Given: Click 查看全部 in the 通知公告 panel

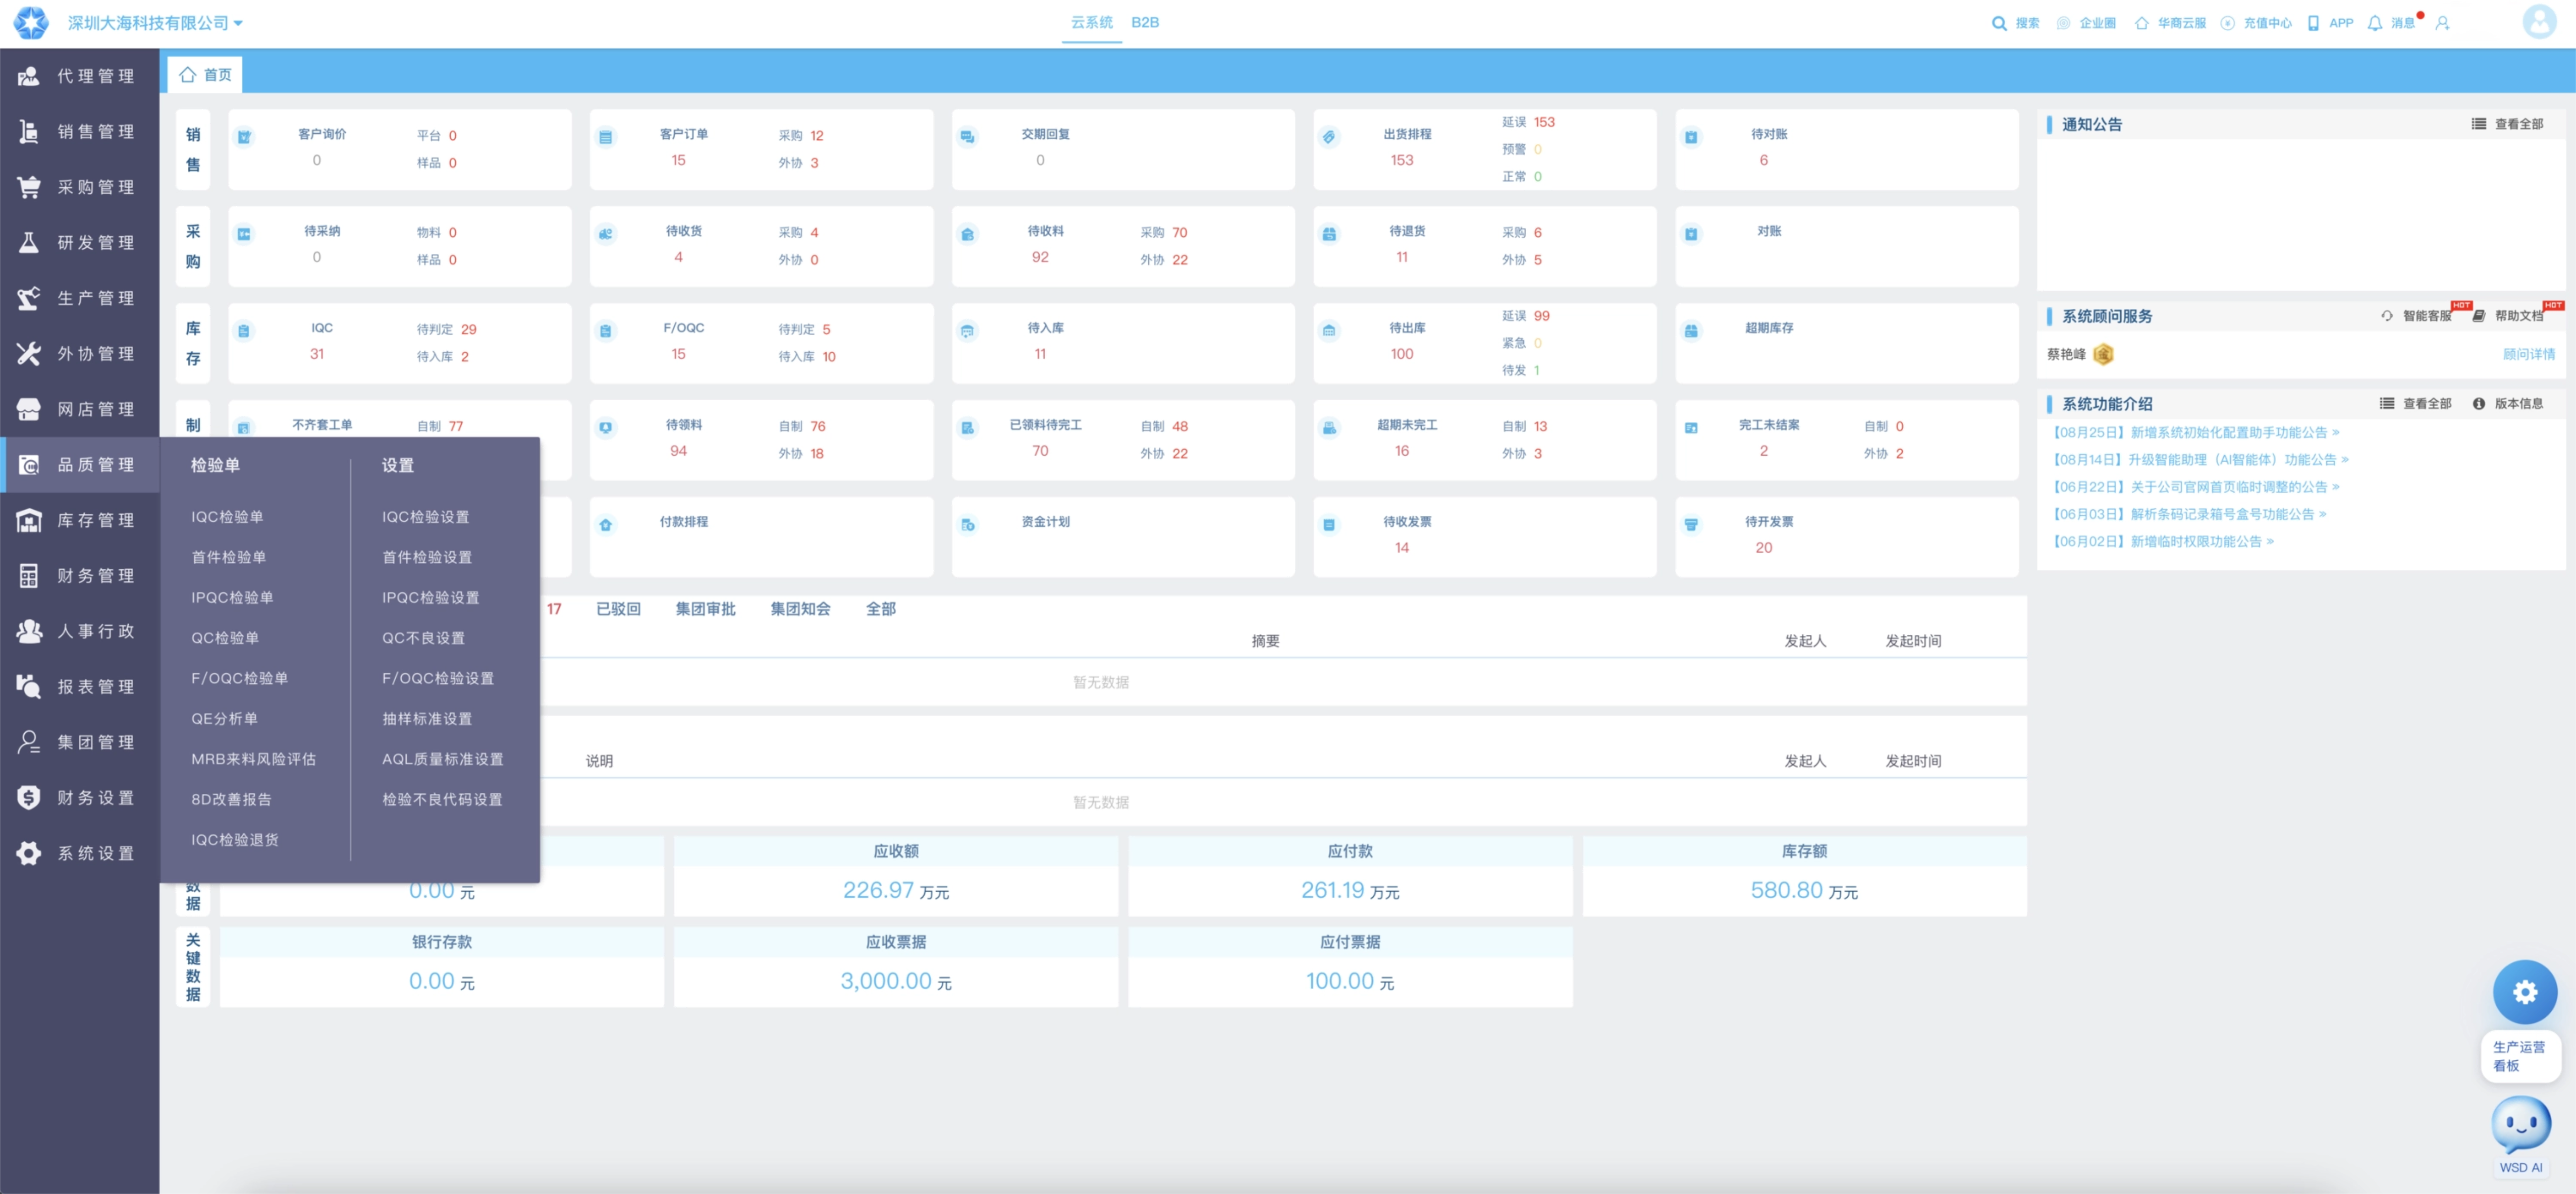Looking at the screenshot, I should pyautogui.click(x=2507, y=124).
